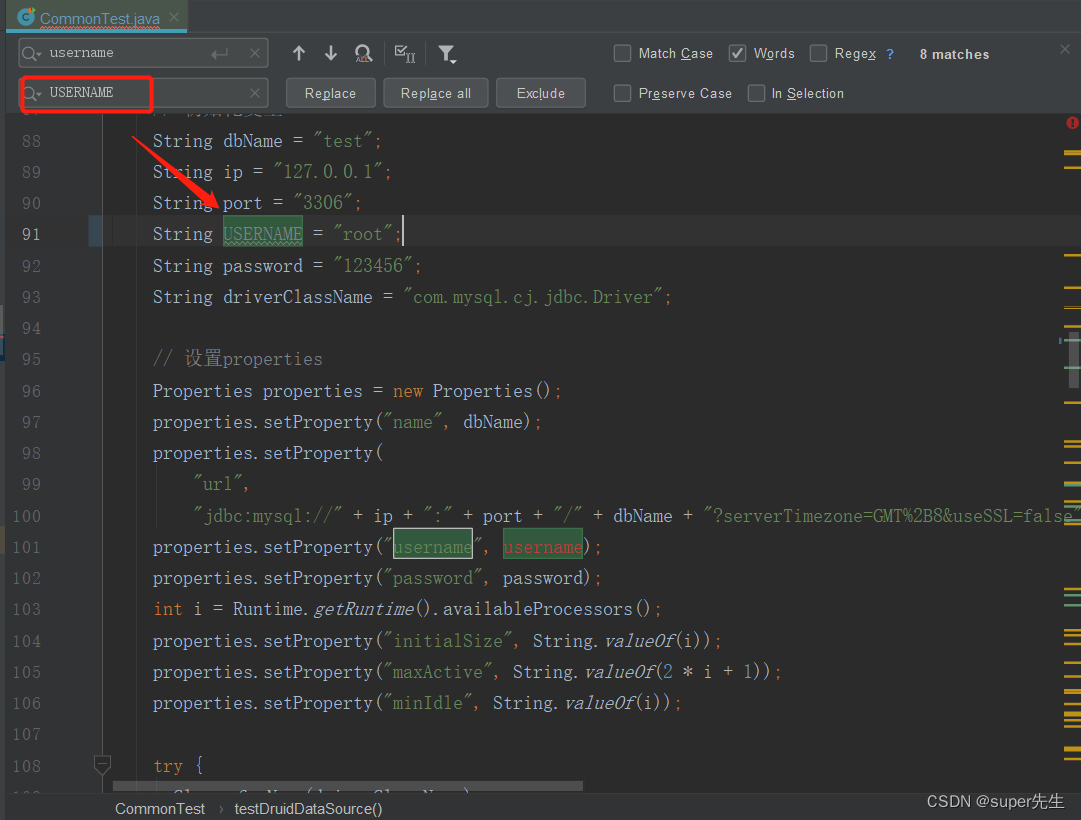Click the Replace button
The width and height of the screenshot is (1081, 820).
click(330, 93)
